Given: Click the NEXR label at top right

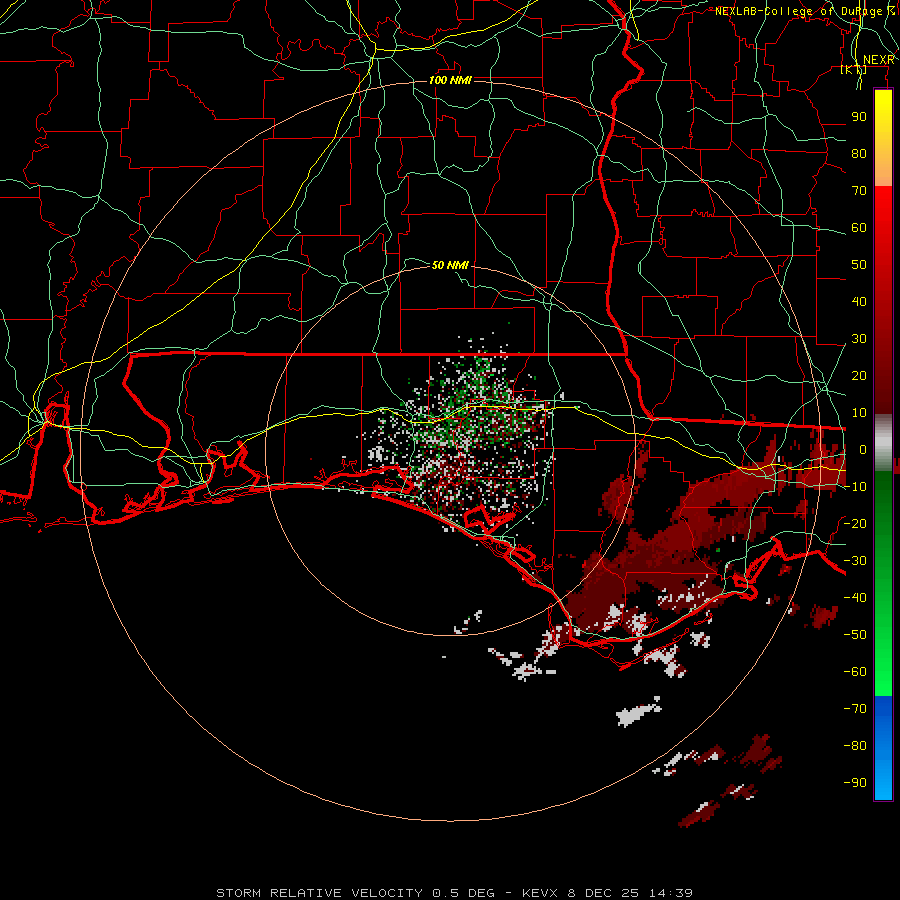Looking at the screenshot, I should pos(878,60).
